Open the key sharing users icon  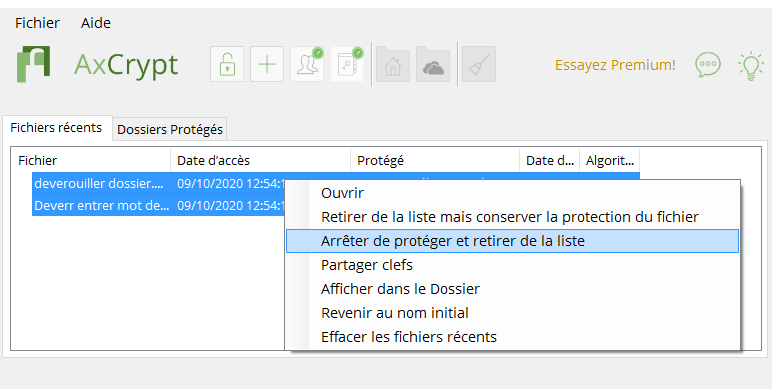tap(307, 65)
